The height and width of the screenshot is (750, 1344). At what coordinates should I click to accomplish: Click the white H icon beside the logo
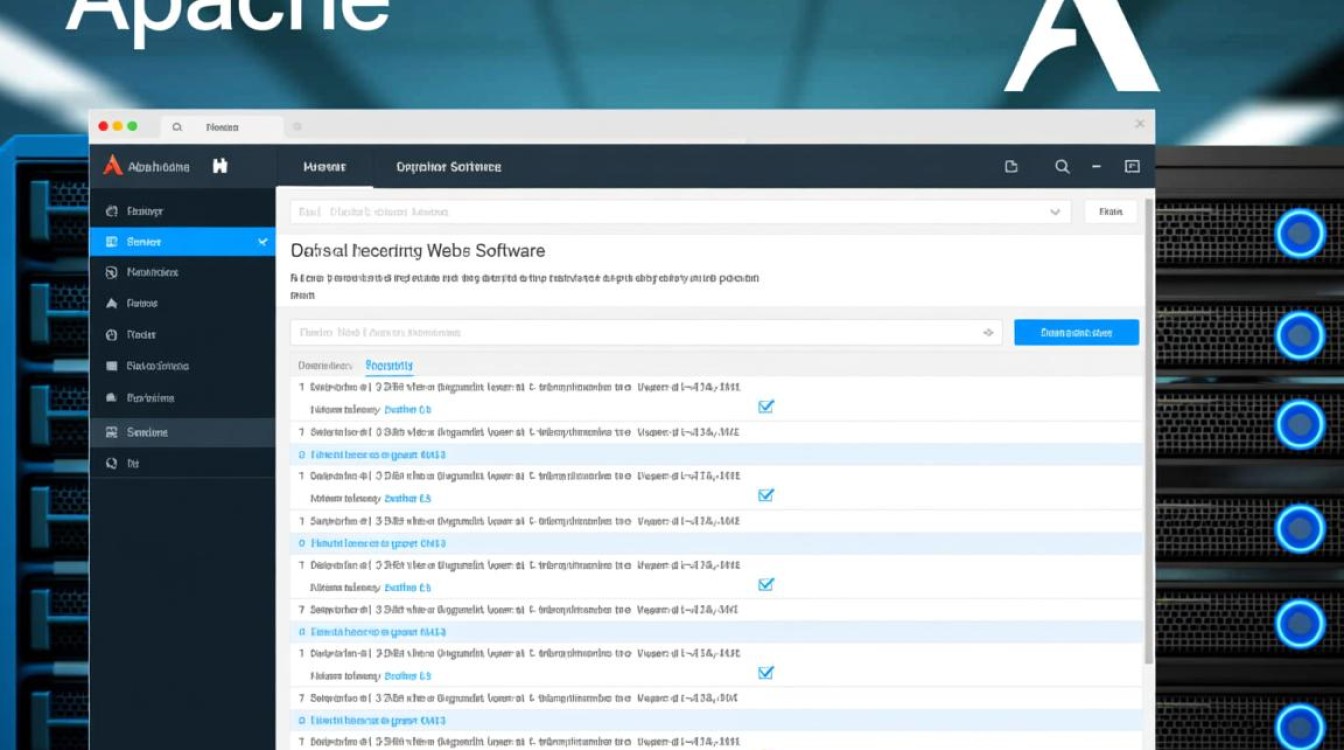click(x=220, y=166)
